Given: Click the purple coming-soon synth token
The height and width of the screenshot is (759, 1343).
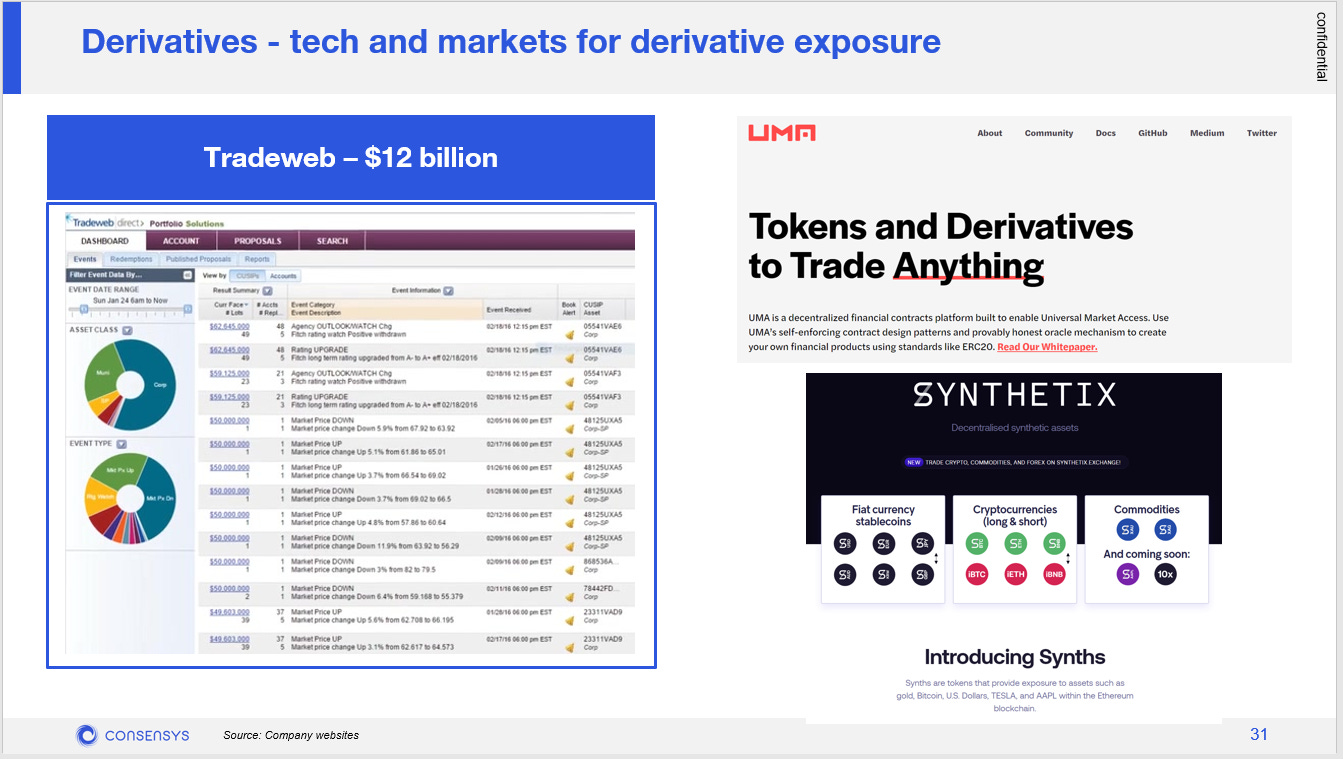Looking at the screenshot, I should click(1128, 574).
